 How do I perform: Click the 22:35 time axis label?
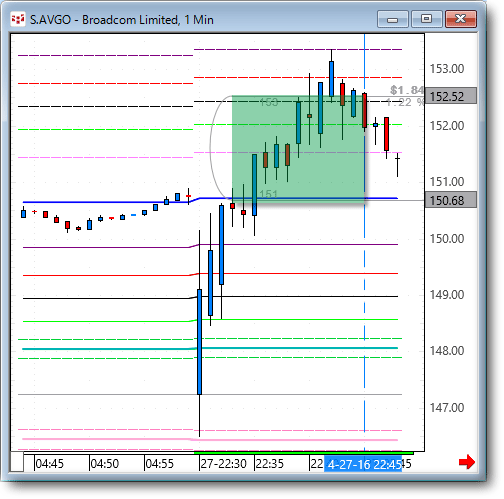pyautogui.click(x=269, y=464)
